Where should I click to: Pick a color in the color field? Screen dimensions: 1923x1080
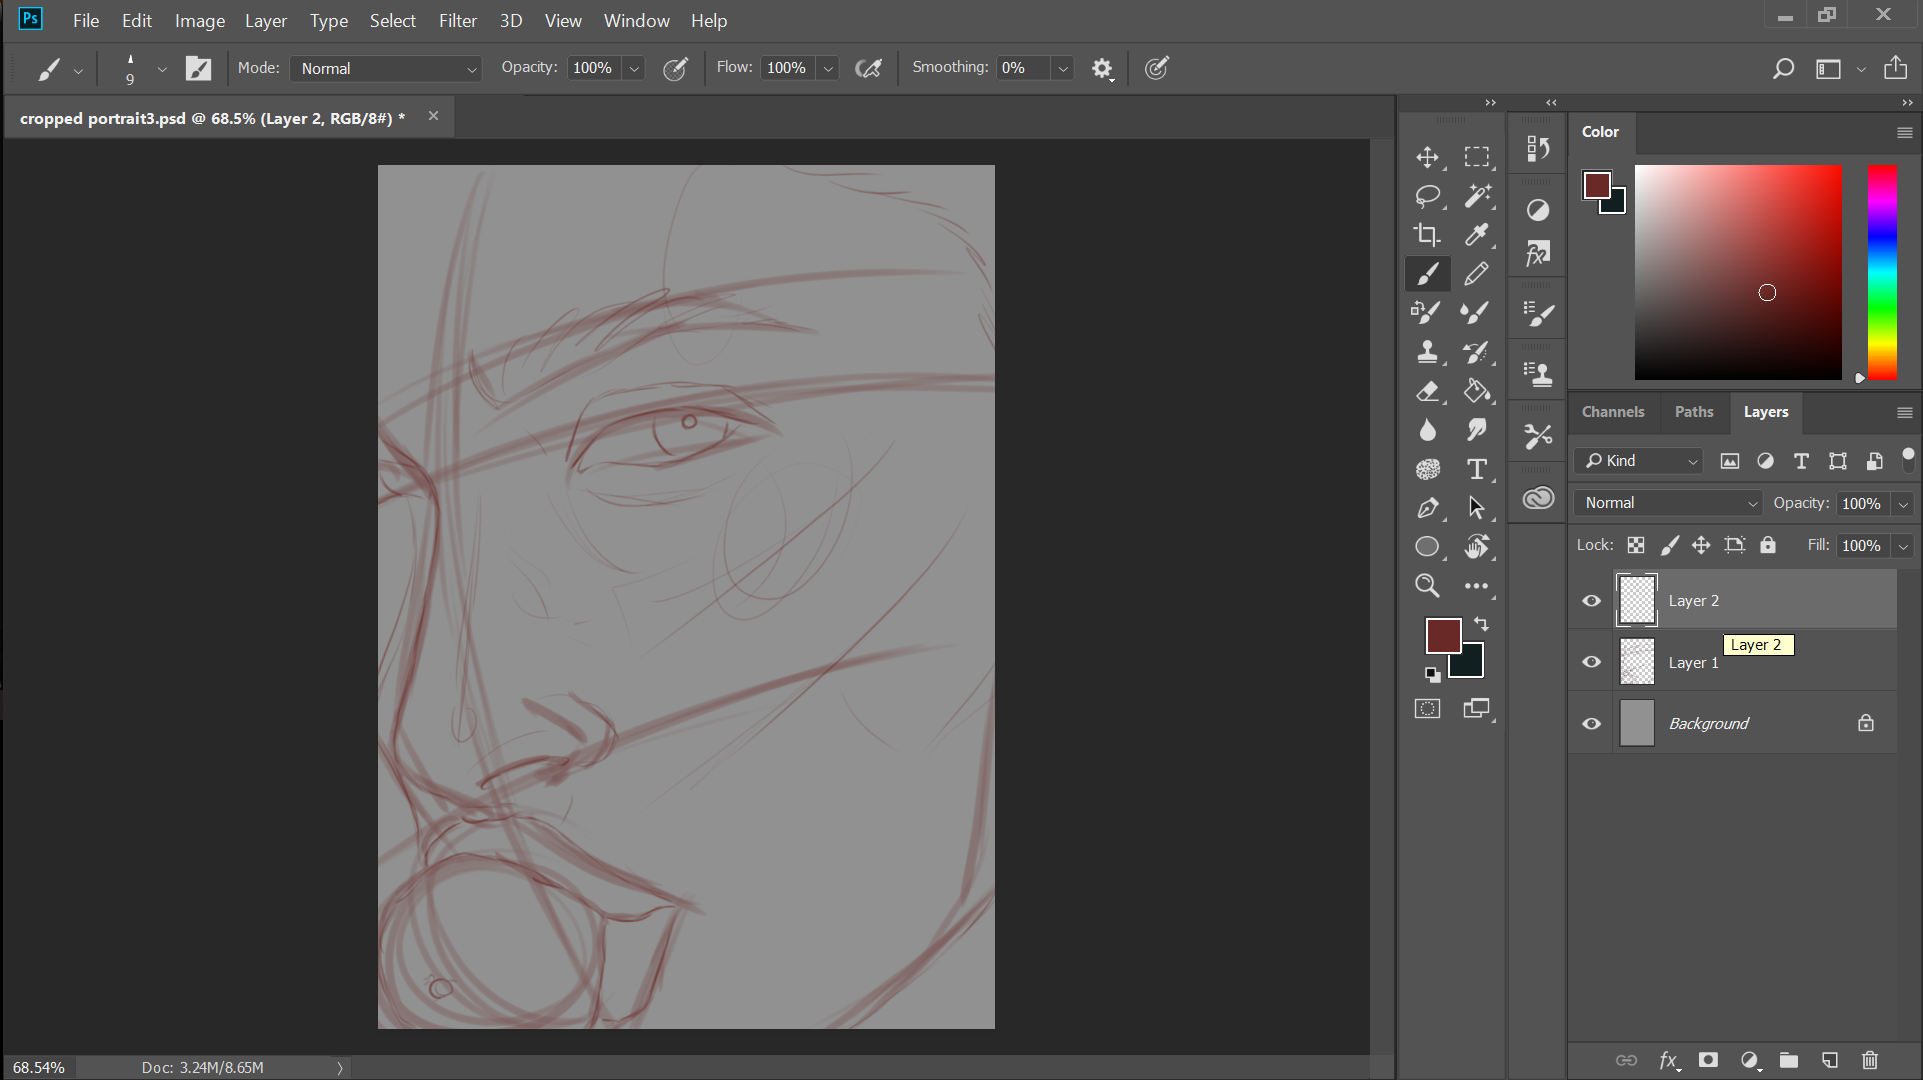pos(1738,273)
